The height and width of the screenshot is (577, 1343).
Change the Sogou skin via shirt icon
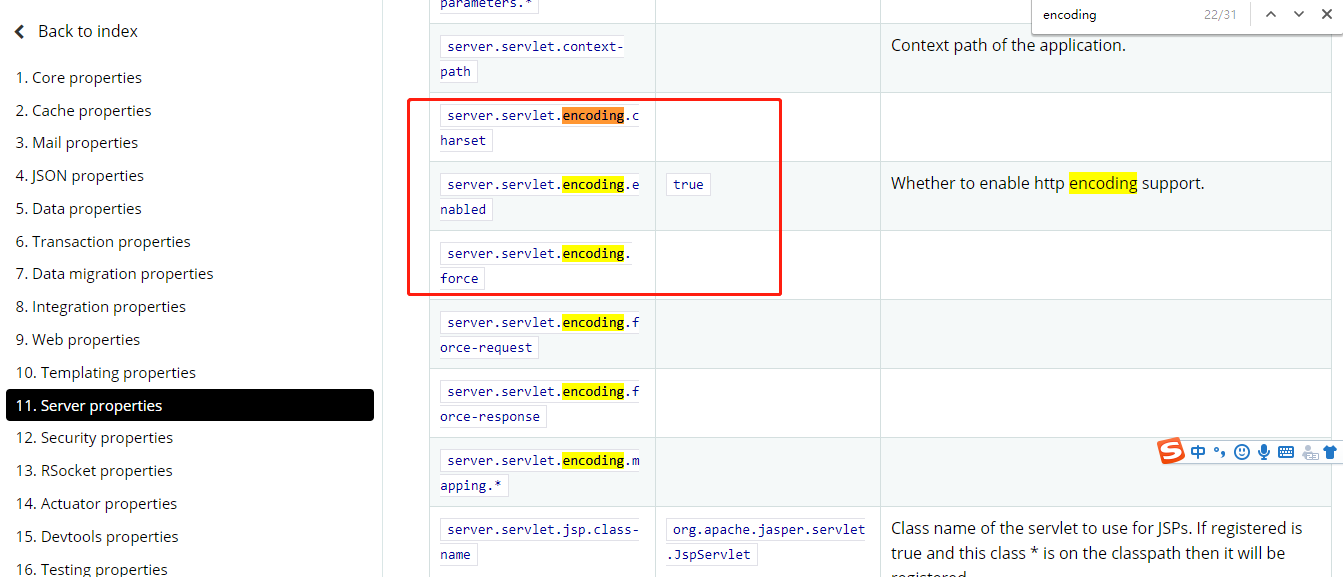coord(1330,452)
